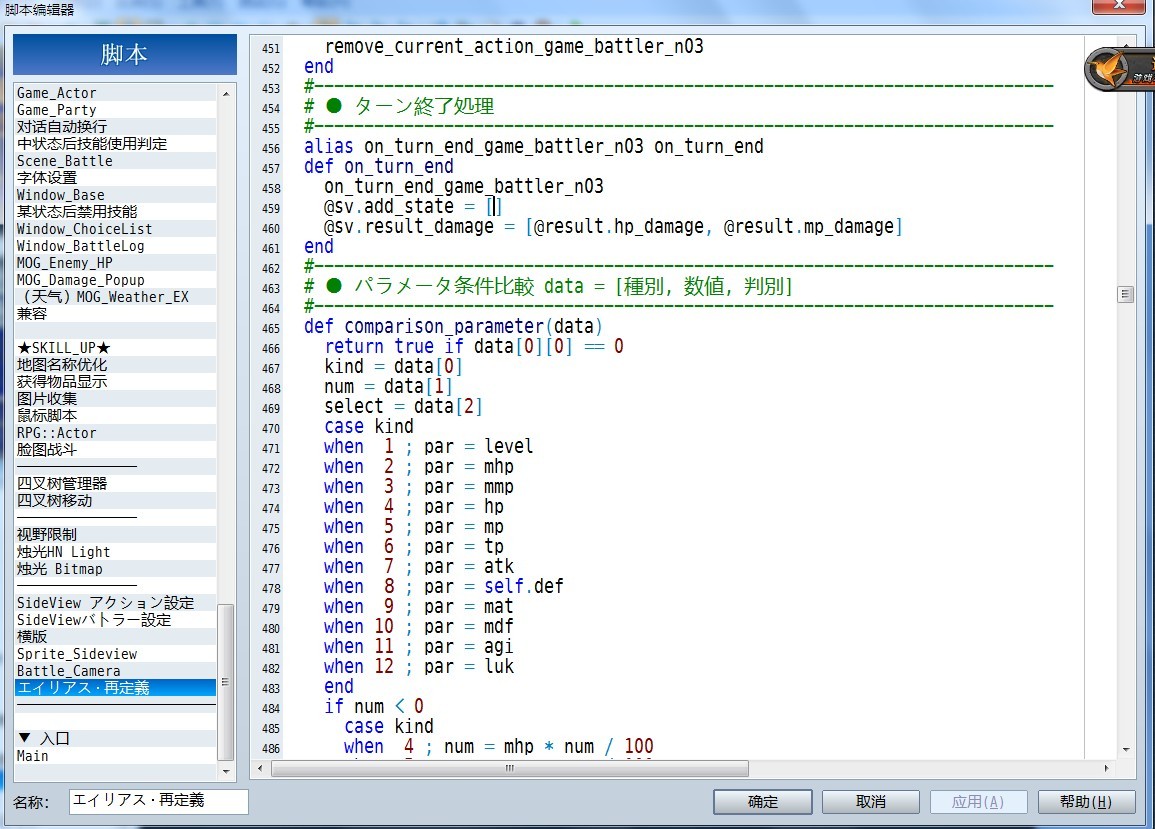1155x829 pixels.
Task: Click the code horizontal scrollbar right arrow
Action: click(1106, 768)
